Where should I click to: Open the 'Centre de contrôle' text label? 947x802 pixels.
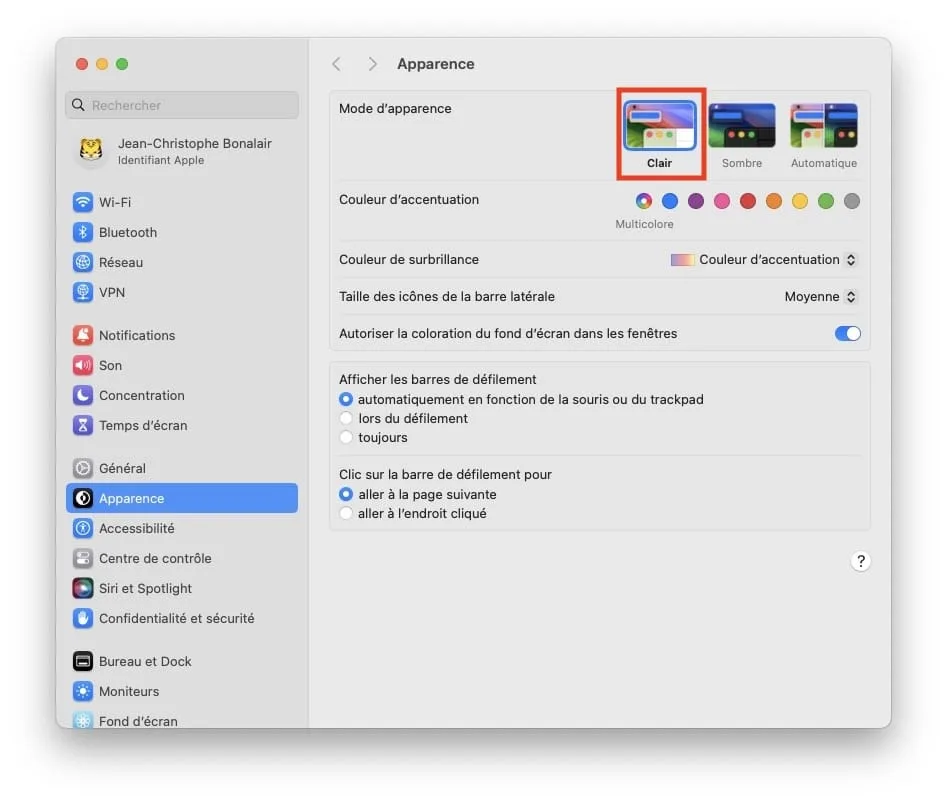tap(155, 559)
